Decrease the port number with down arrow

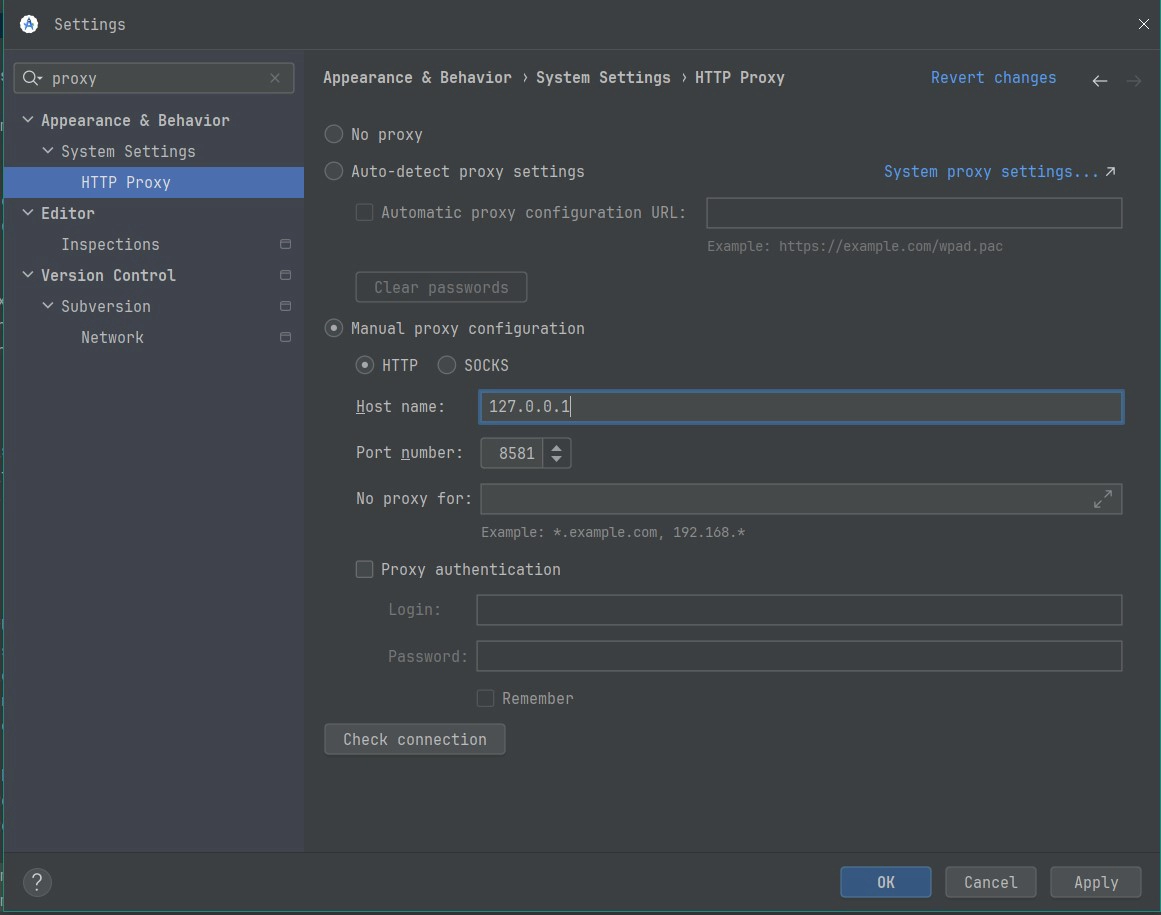pos(557,460)
